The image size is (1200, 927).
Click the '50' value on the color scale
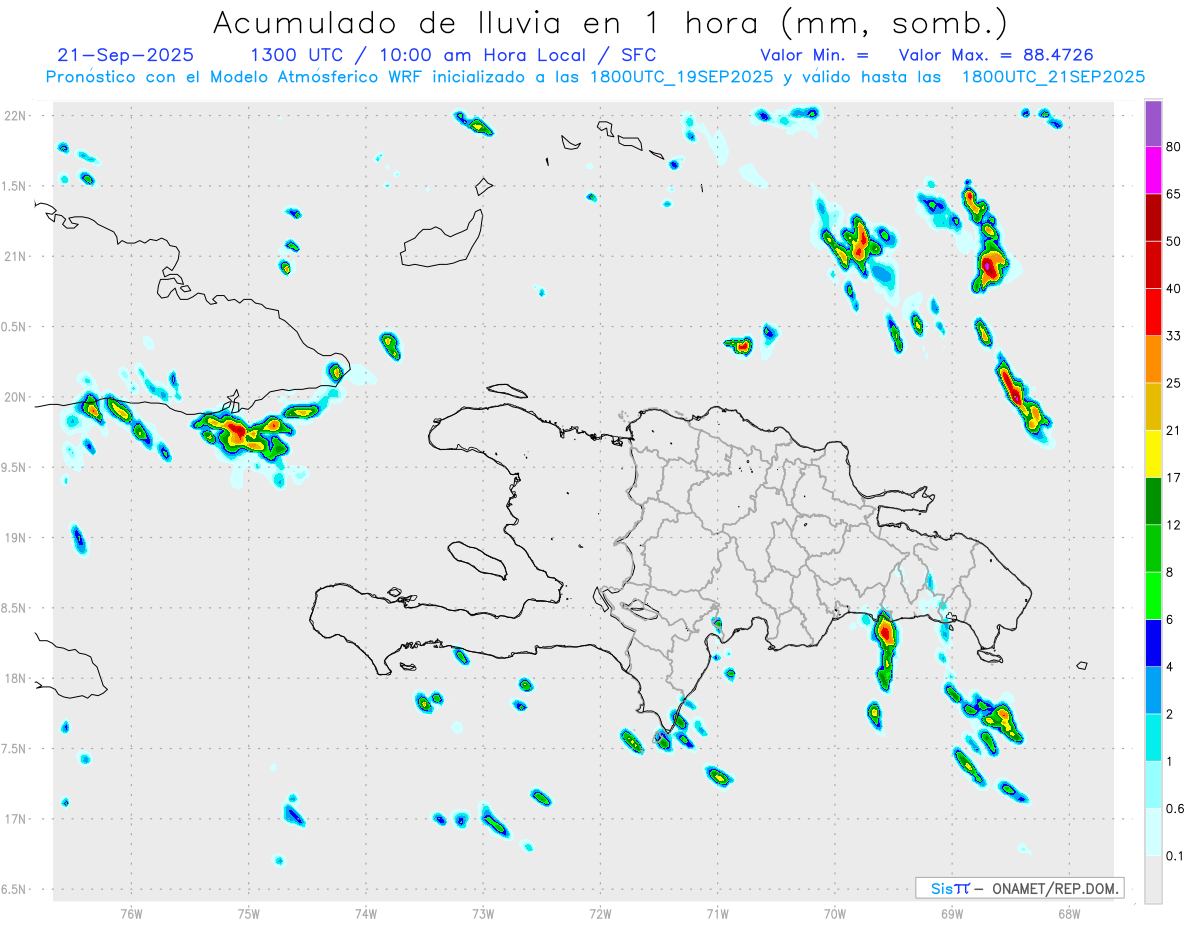[x=1175, y=242]
